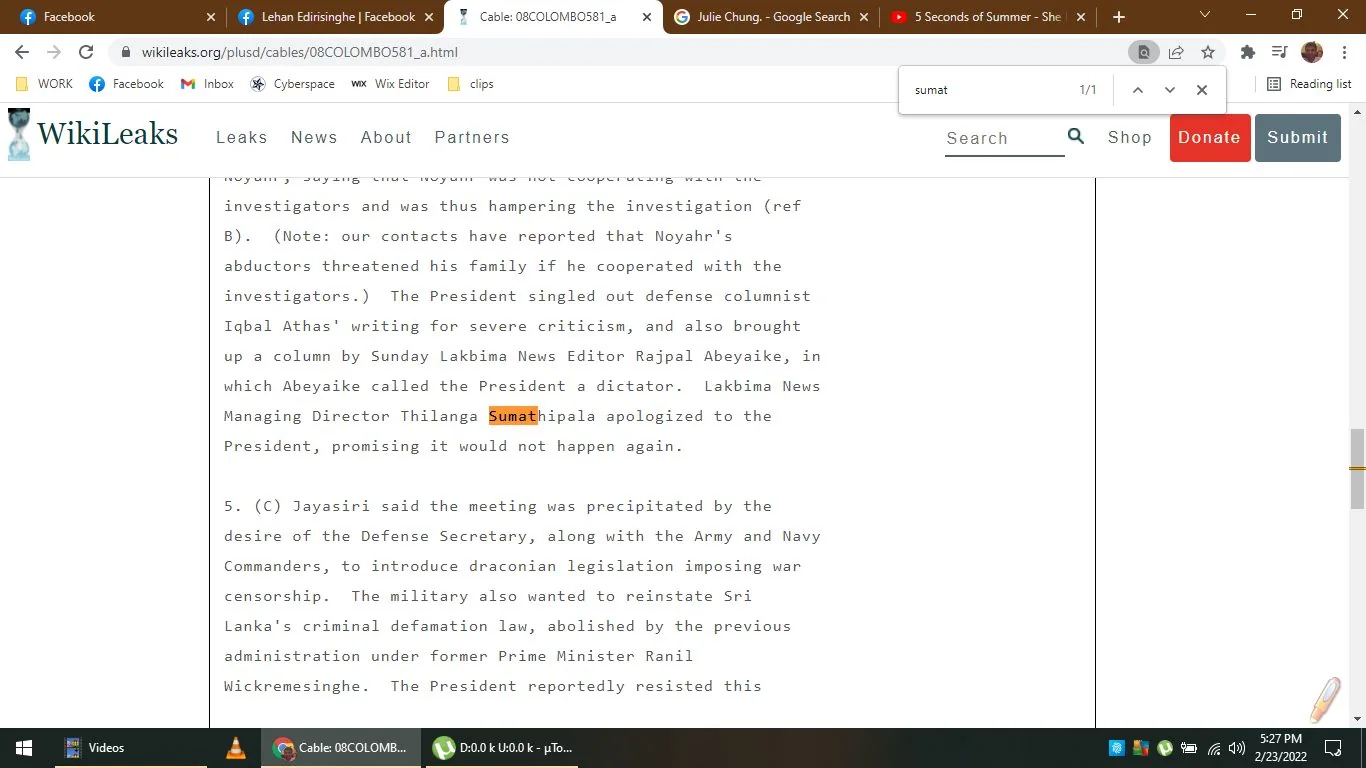Open the Reading list panel
The width and height of the screenshot is (1366, 768).
[1309, 84]
